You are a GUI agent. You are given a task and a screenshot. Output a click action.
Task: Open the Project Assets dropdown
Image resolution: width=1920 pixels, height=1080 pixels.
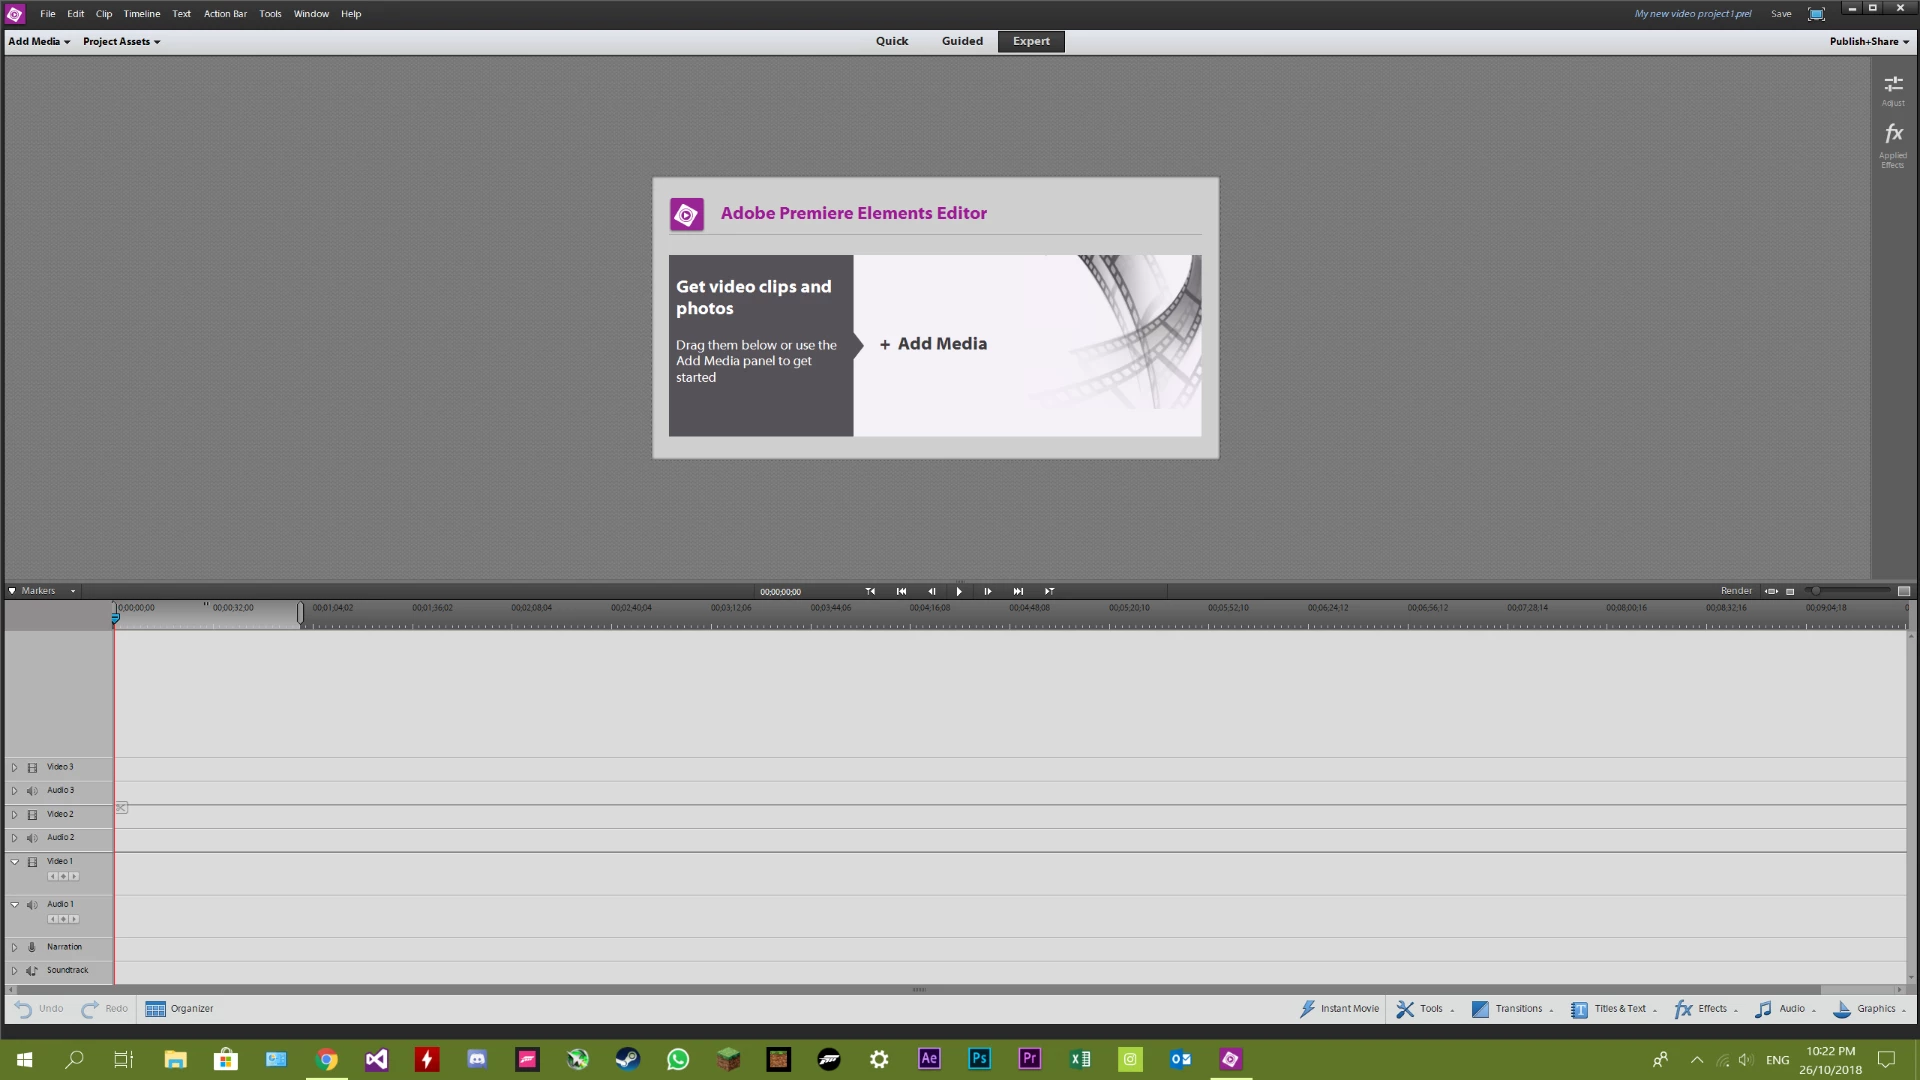121,42
